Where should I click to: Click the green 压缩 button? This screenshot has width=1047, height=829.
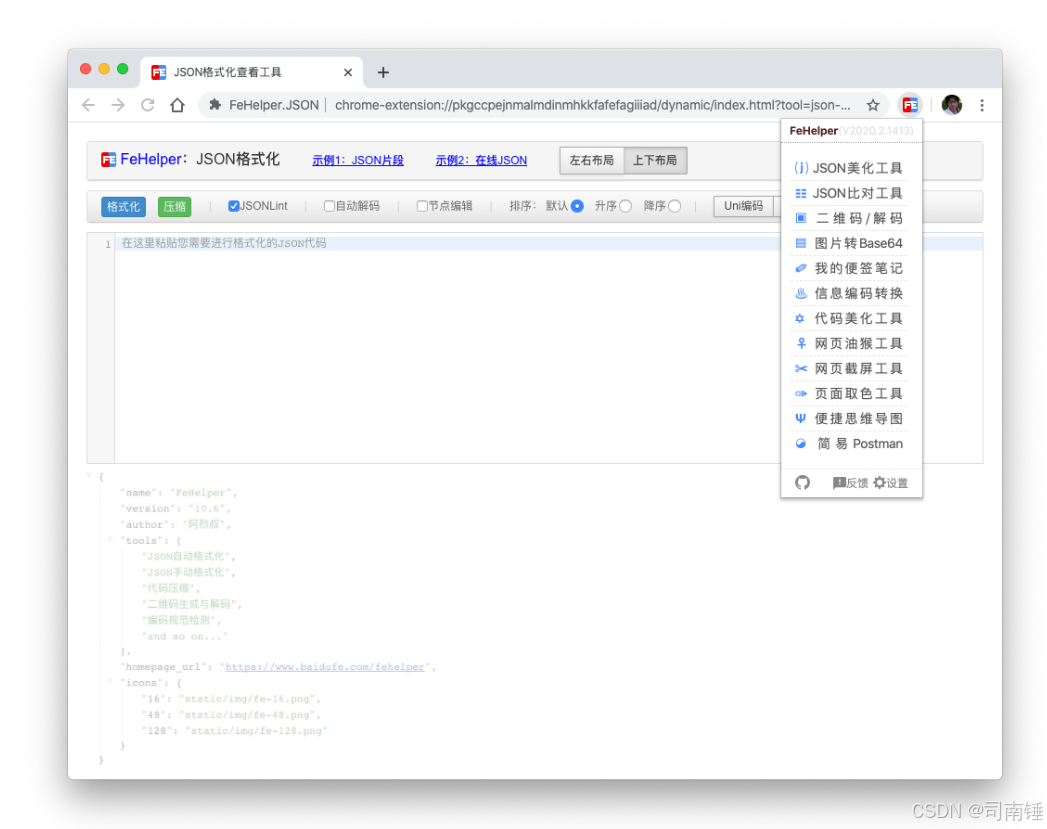click(x=174, y=206)
